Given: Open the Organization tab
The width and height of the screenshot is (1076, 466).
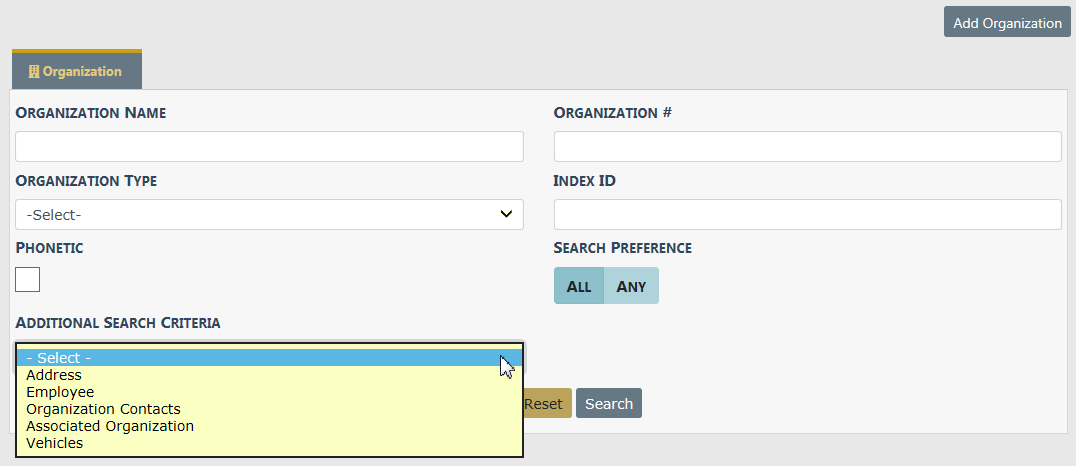Looking at the screenshot, I should click(77, 72).
